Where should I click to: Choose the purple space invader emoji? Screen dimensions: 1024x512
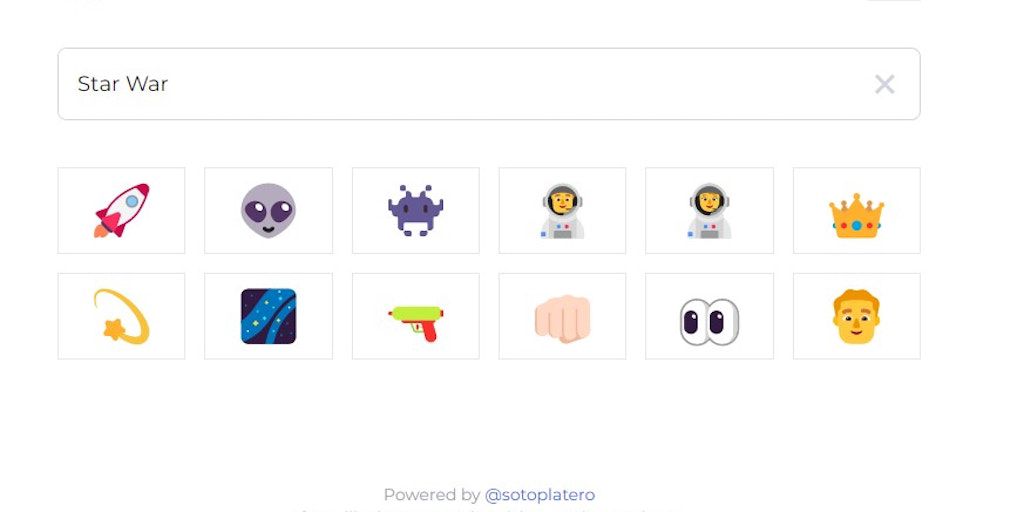click(x=415, y=210)
